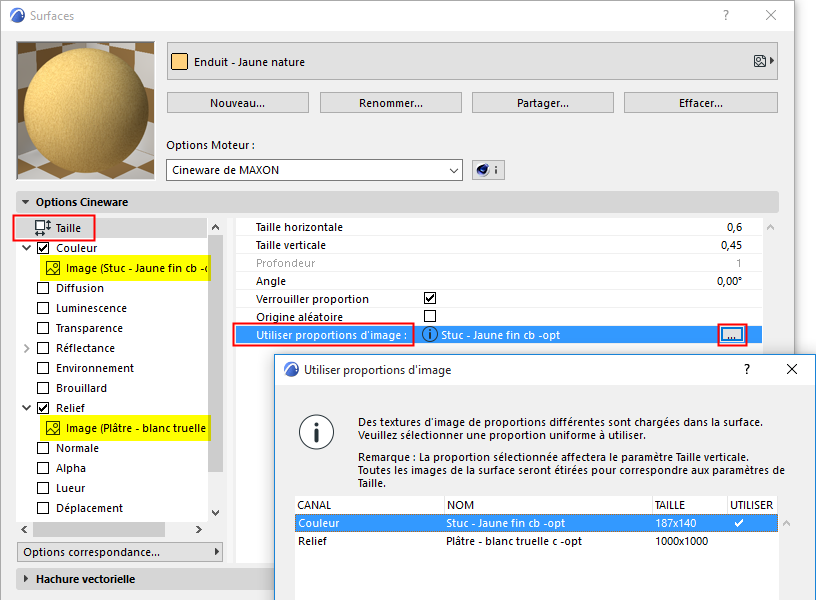Image resolution: width=816 pixels, height=600 pixels.
Task: Open Options correspondance menu button
Action: 120,552
